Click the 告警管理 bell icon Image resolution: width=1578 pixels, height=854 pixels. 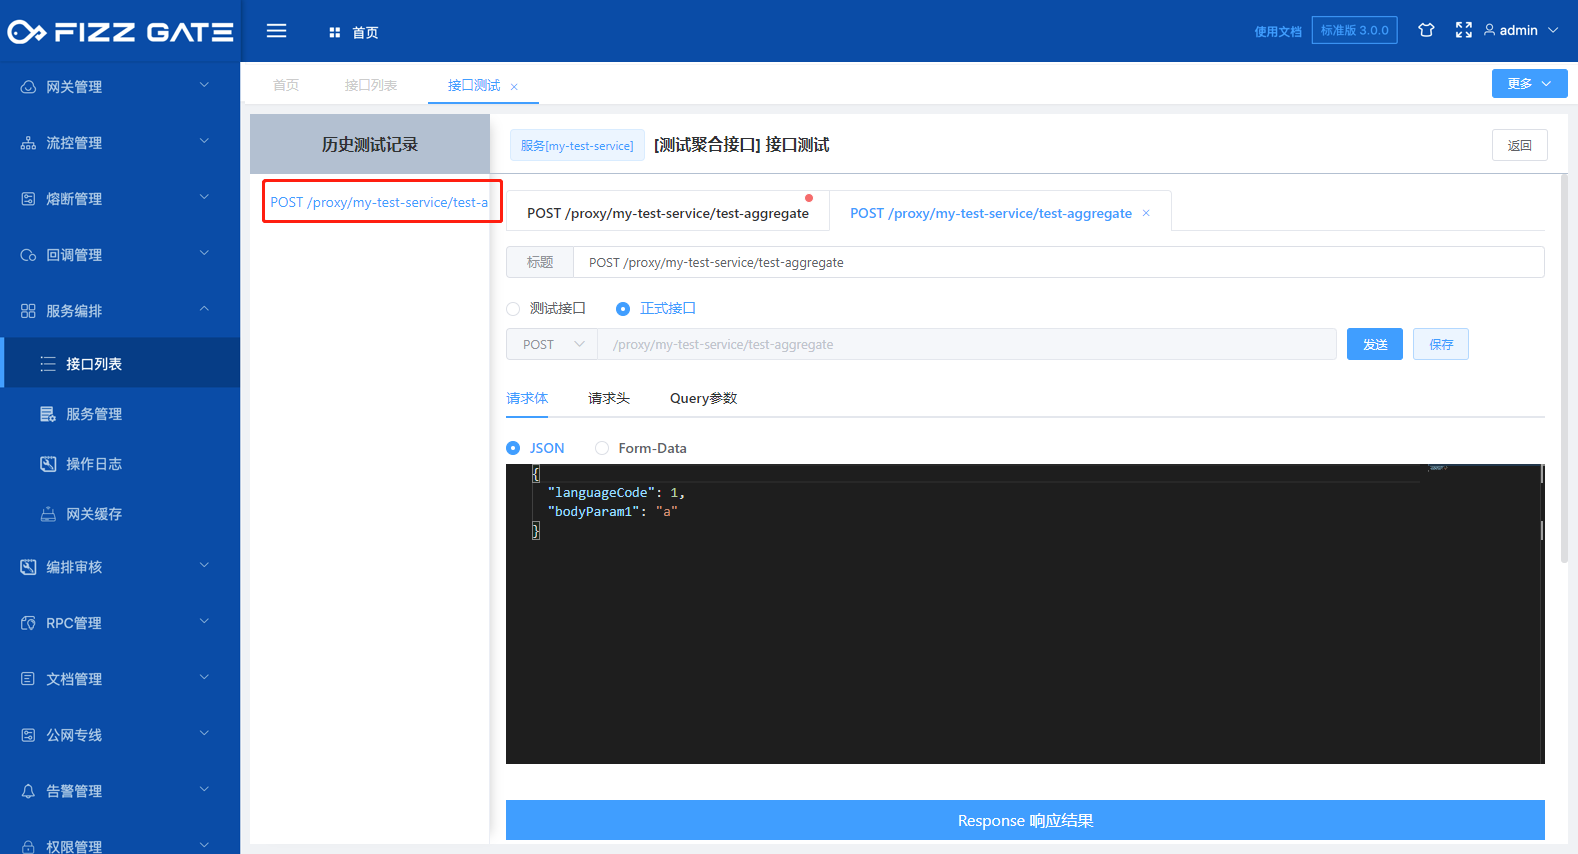coord(28,791)
